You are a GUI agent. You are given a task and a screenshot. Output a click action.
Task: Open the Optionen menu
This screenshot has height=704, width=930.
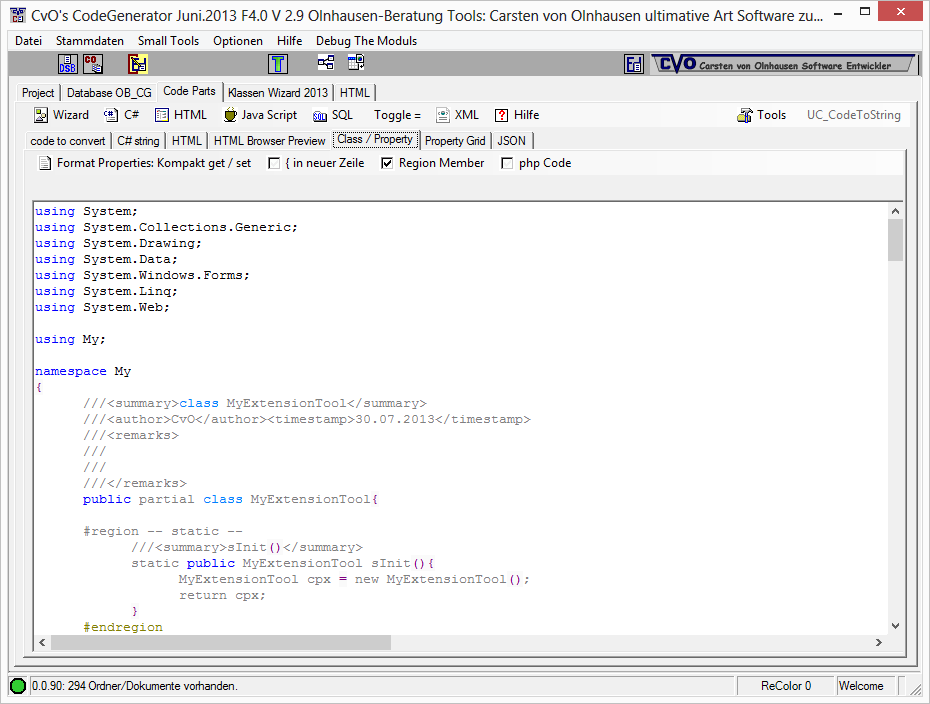238,41
